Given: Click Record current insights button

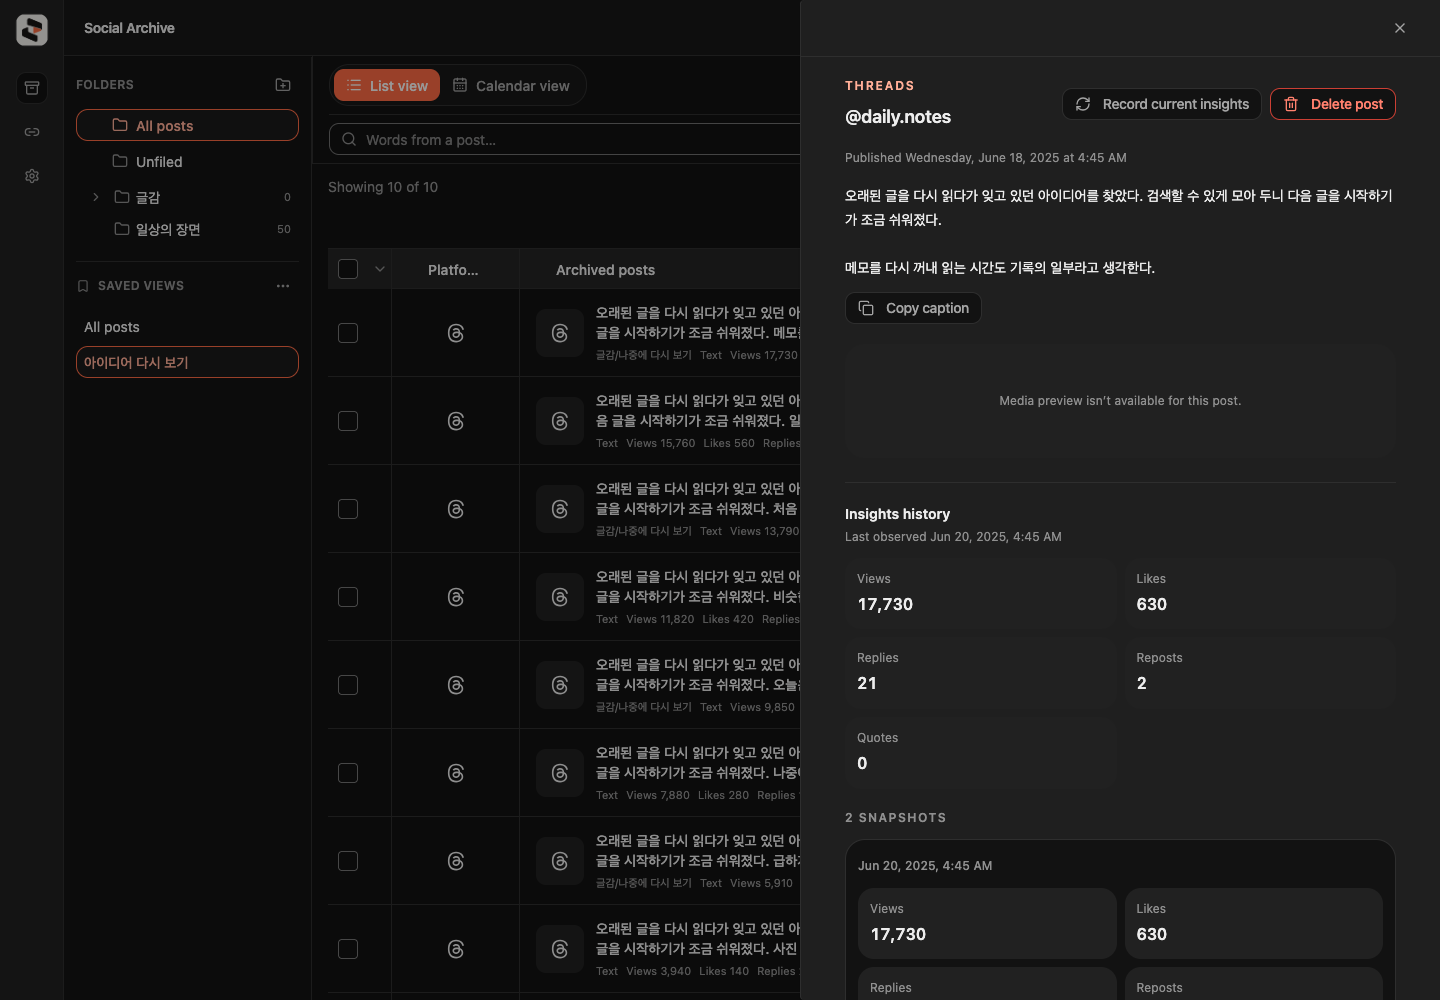Looking at the screenshot, I should coord(1162,104).
